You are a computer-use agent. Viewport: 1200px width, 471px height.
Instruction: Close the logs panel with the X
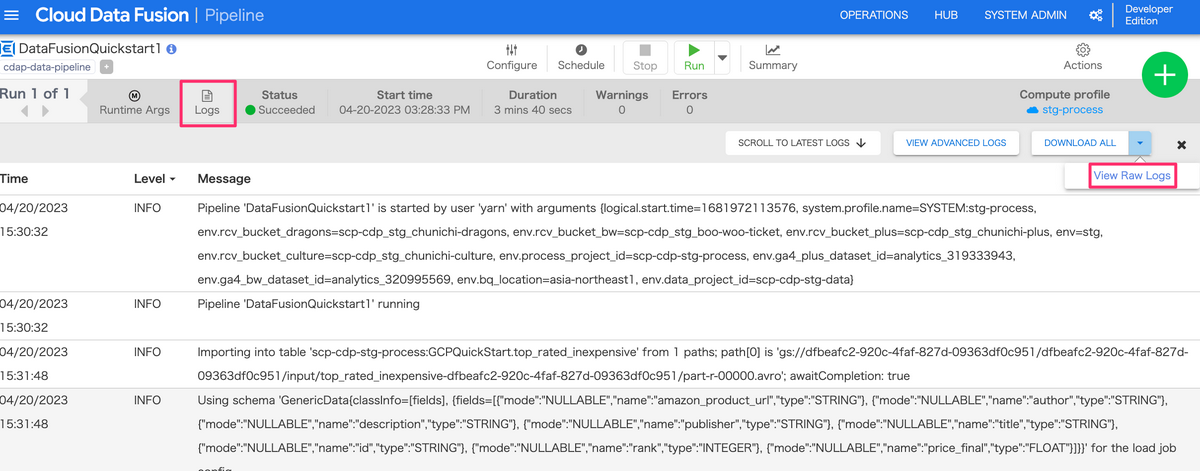(x=1181, y=145)
